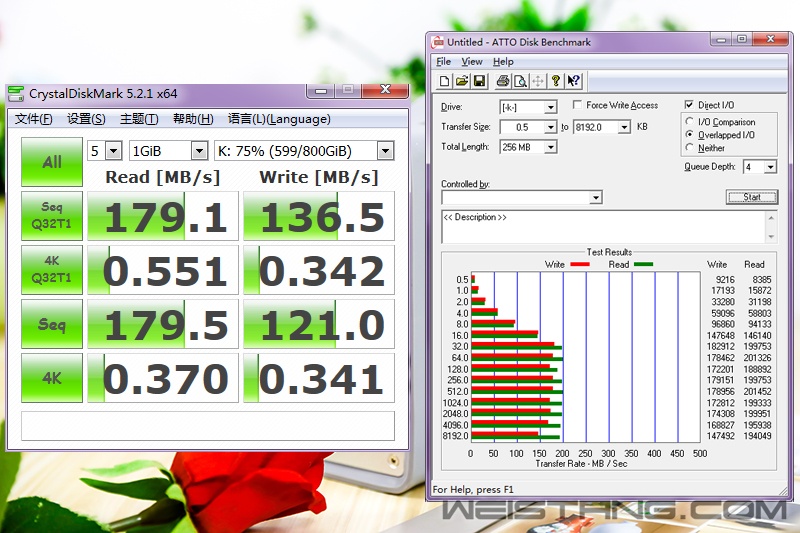The width and height of the screenshot is (800, 533).
Task: Open Total Length dropdown showing 256 MB
Action: coord(550,147)
